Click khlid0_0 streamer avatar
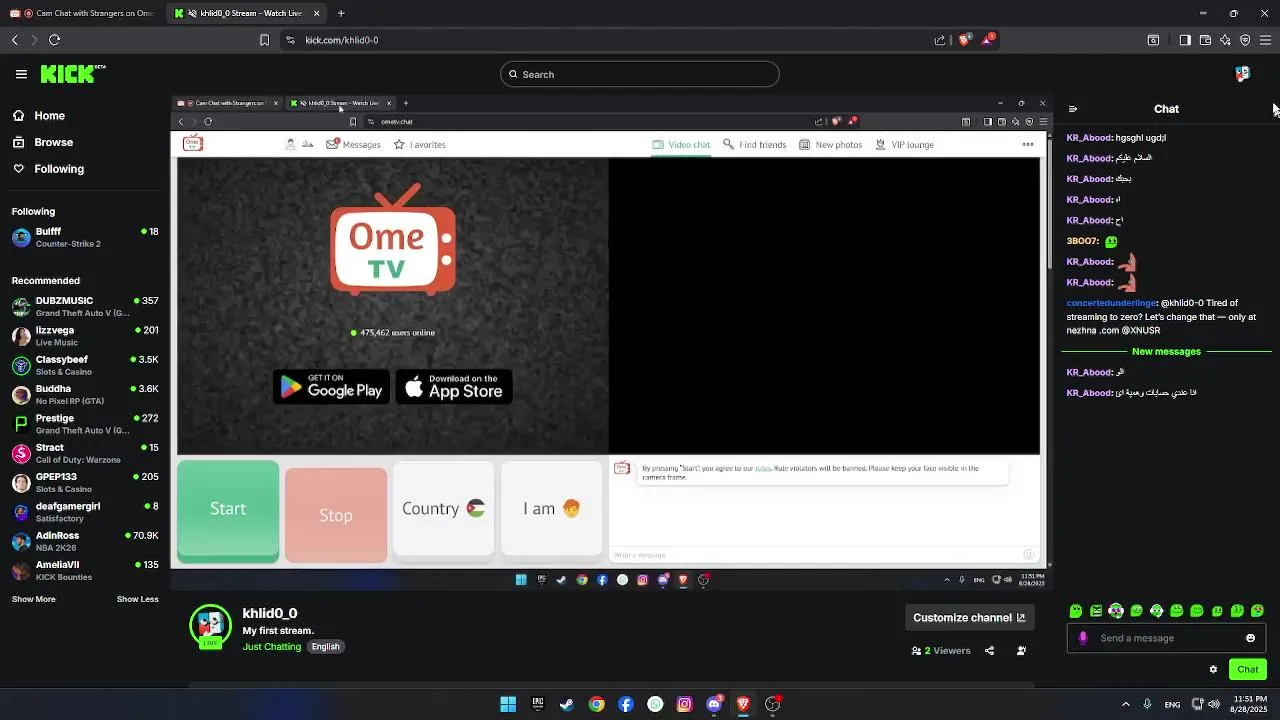This screenshot has height=720, width=1280. pyautogui.click(x=210, y=625)
